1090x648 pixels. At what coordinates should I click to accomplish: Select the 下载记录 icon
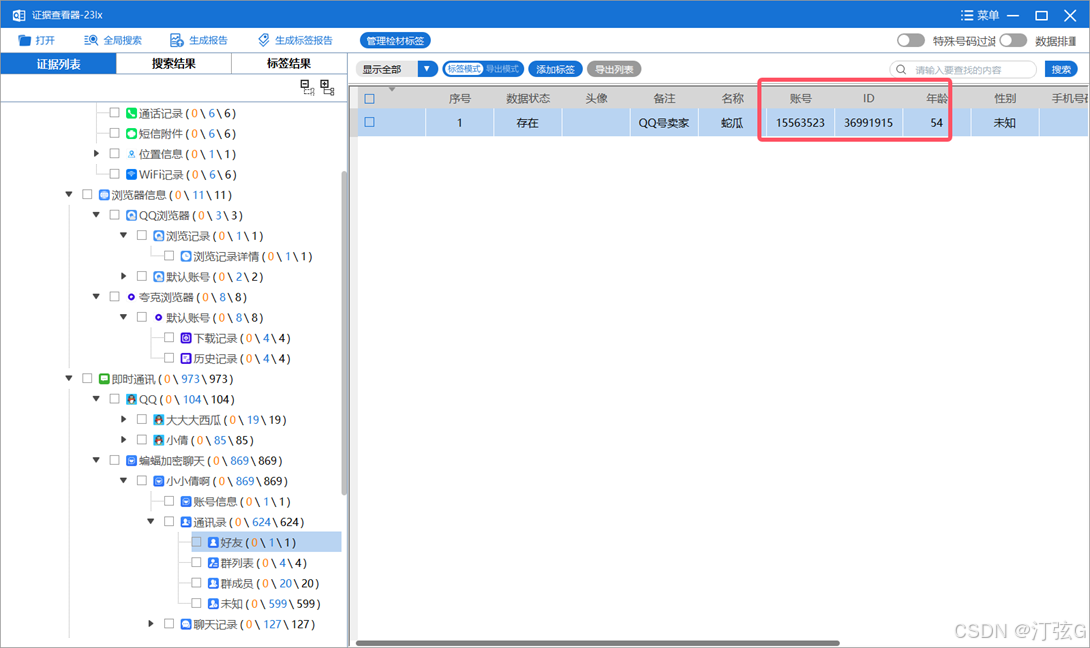186,338
